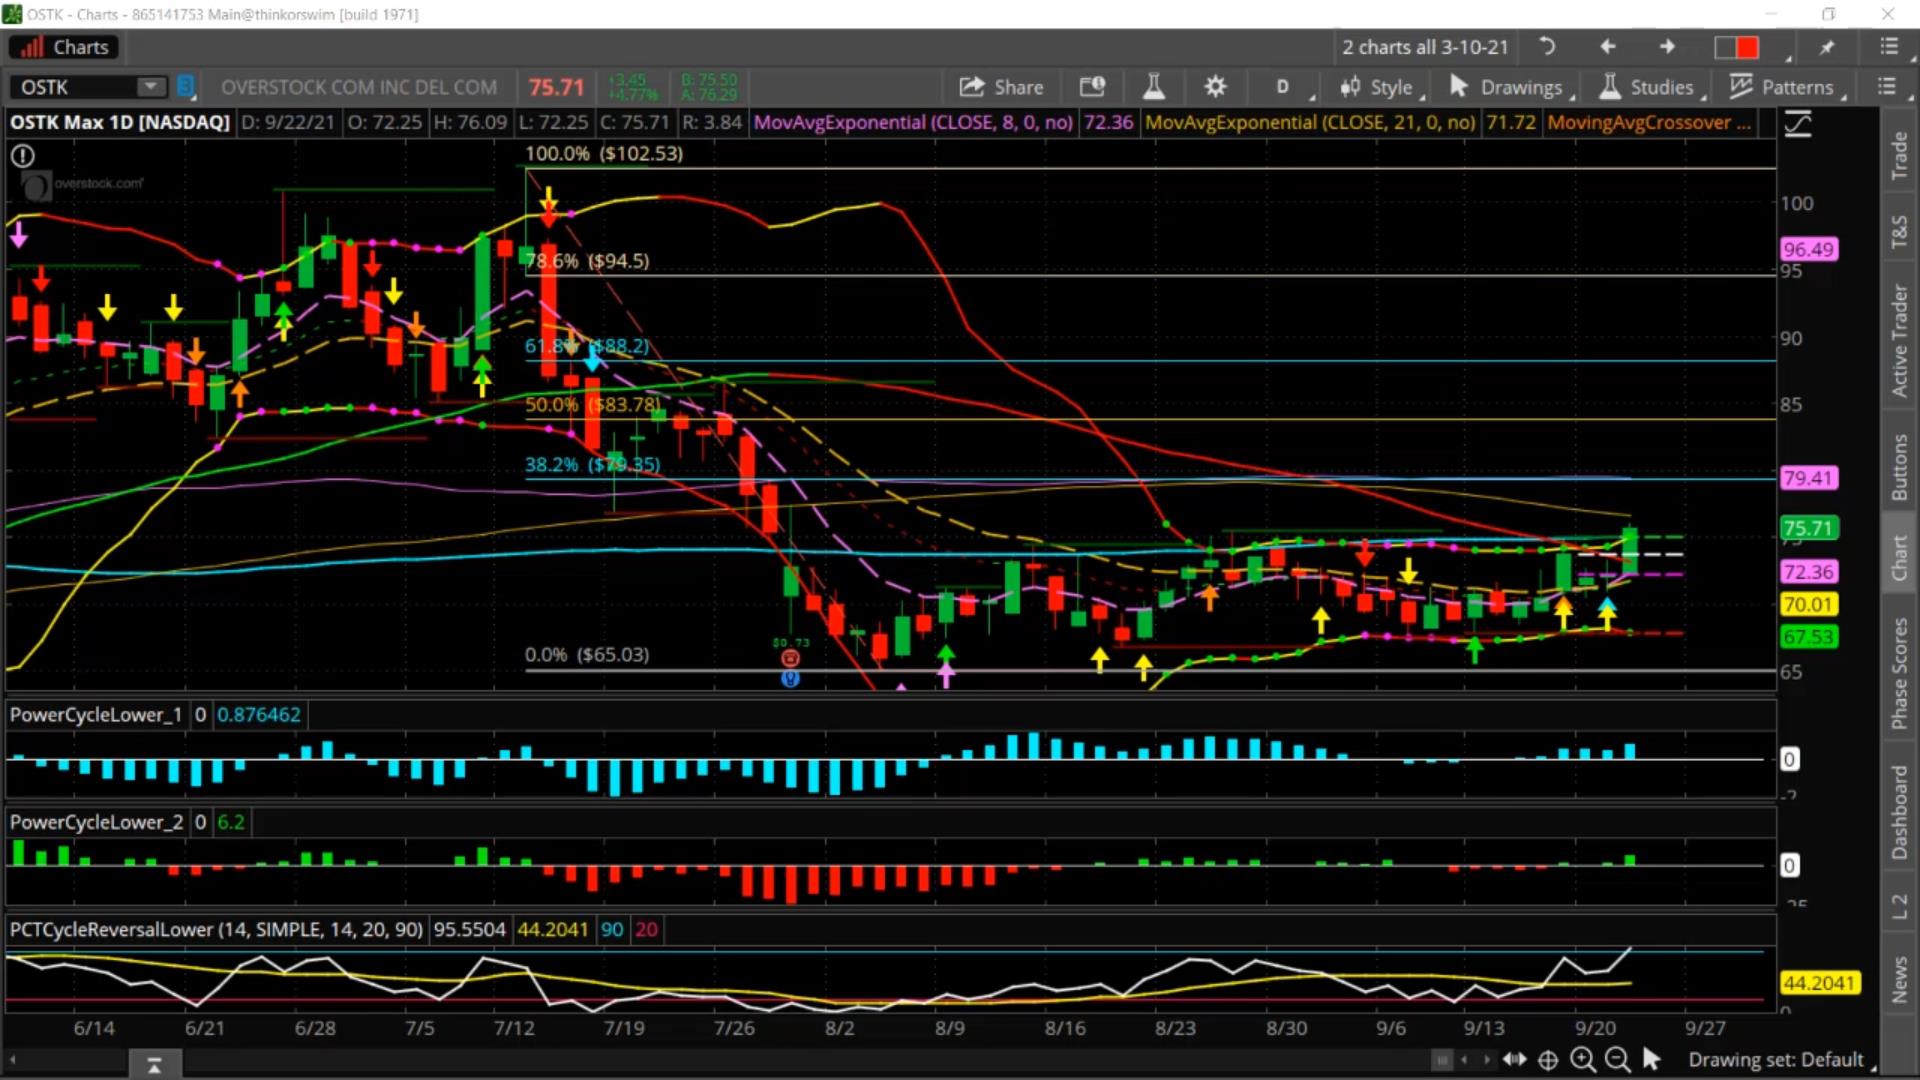
Task: Click the 96.49 pink price bubble
Action: click(1808, 249)
